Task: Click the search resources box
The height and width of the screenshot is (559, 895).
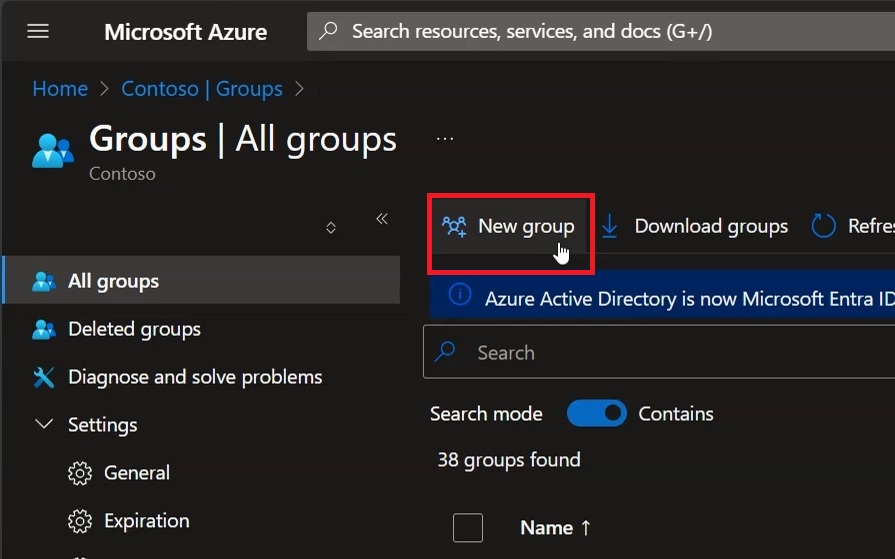Action: pyautogui.click(x=600, y=31)
